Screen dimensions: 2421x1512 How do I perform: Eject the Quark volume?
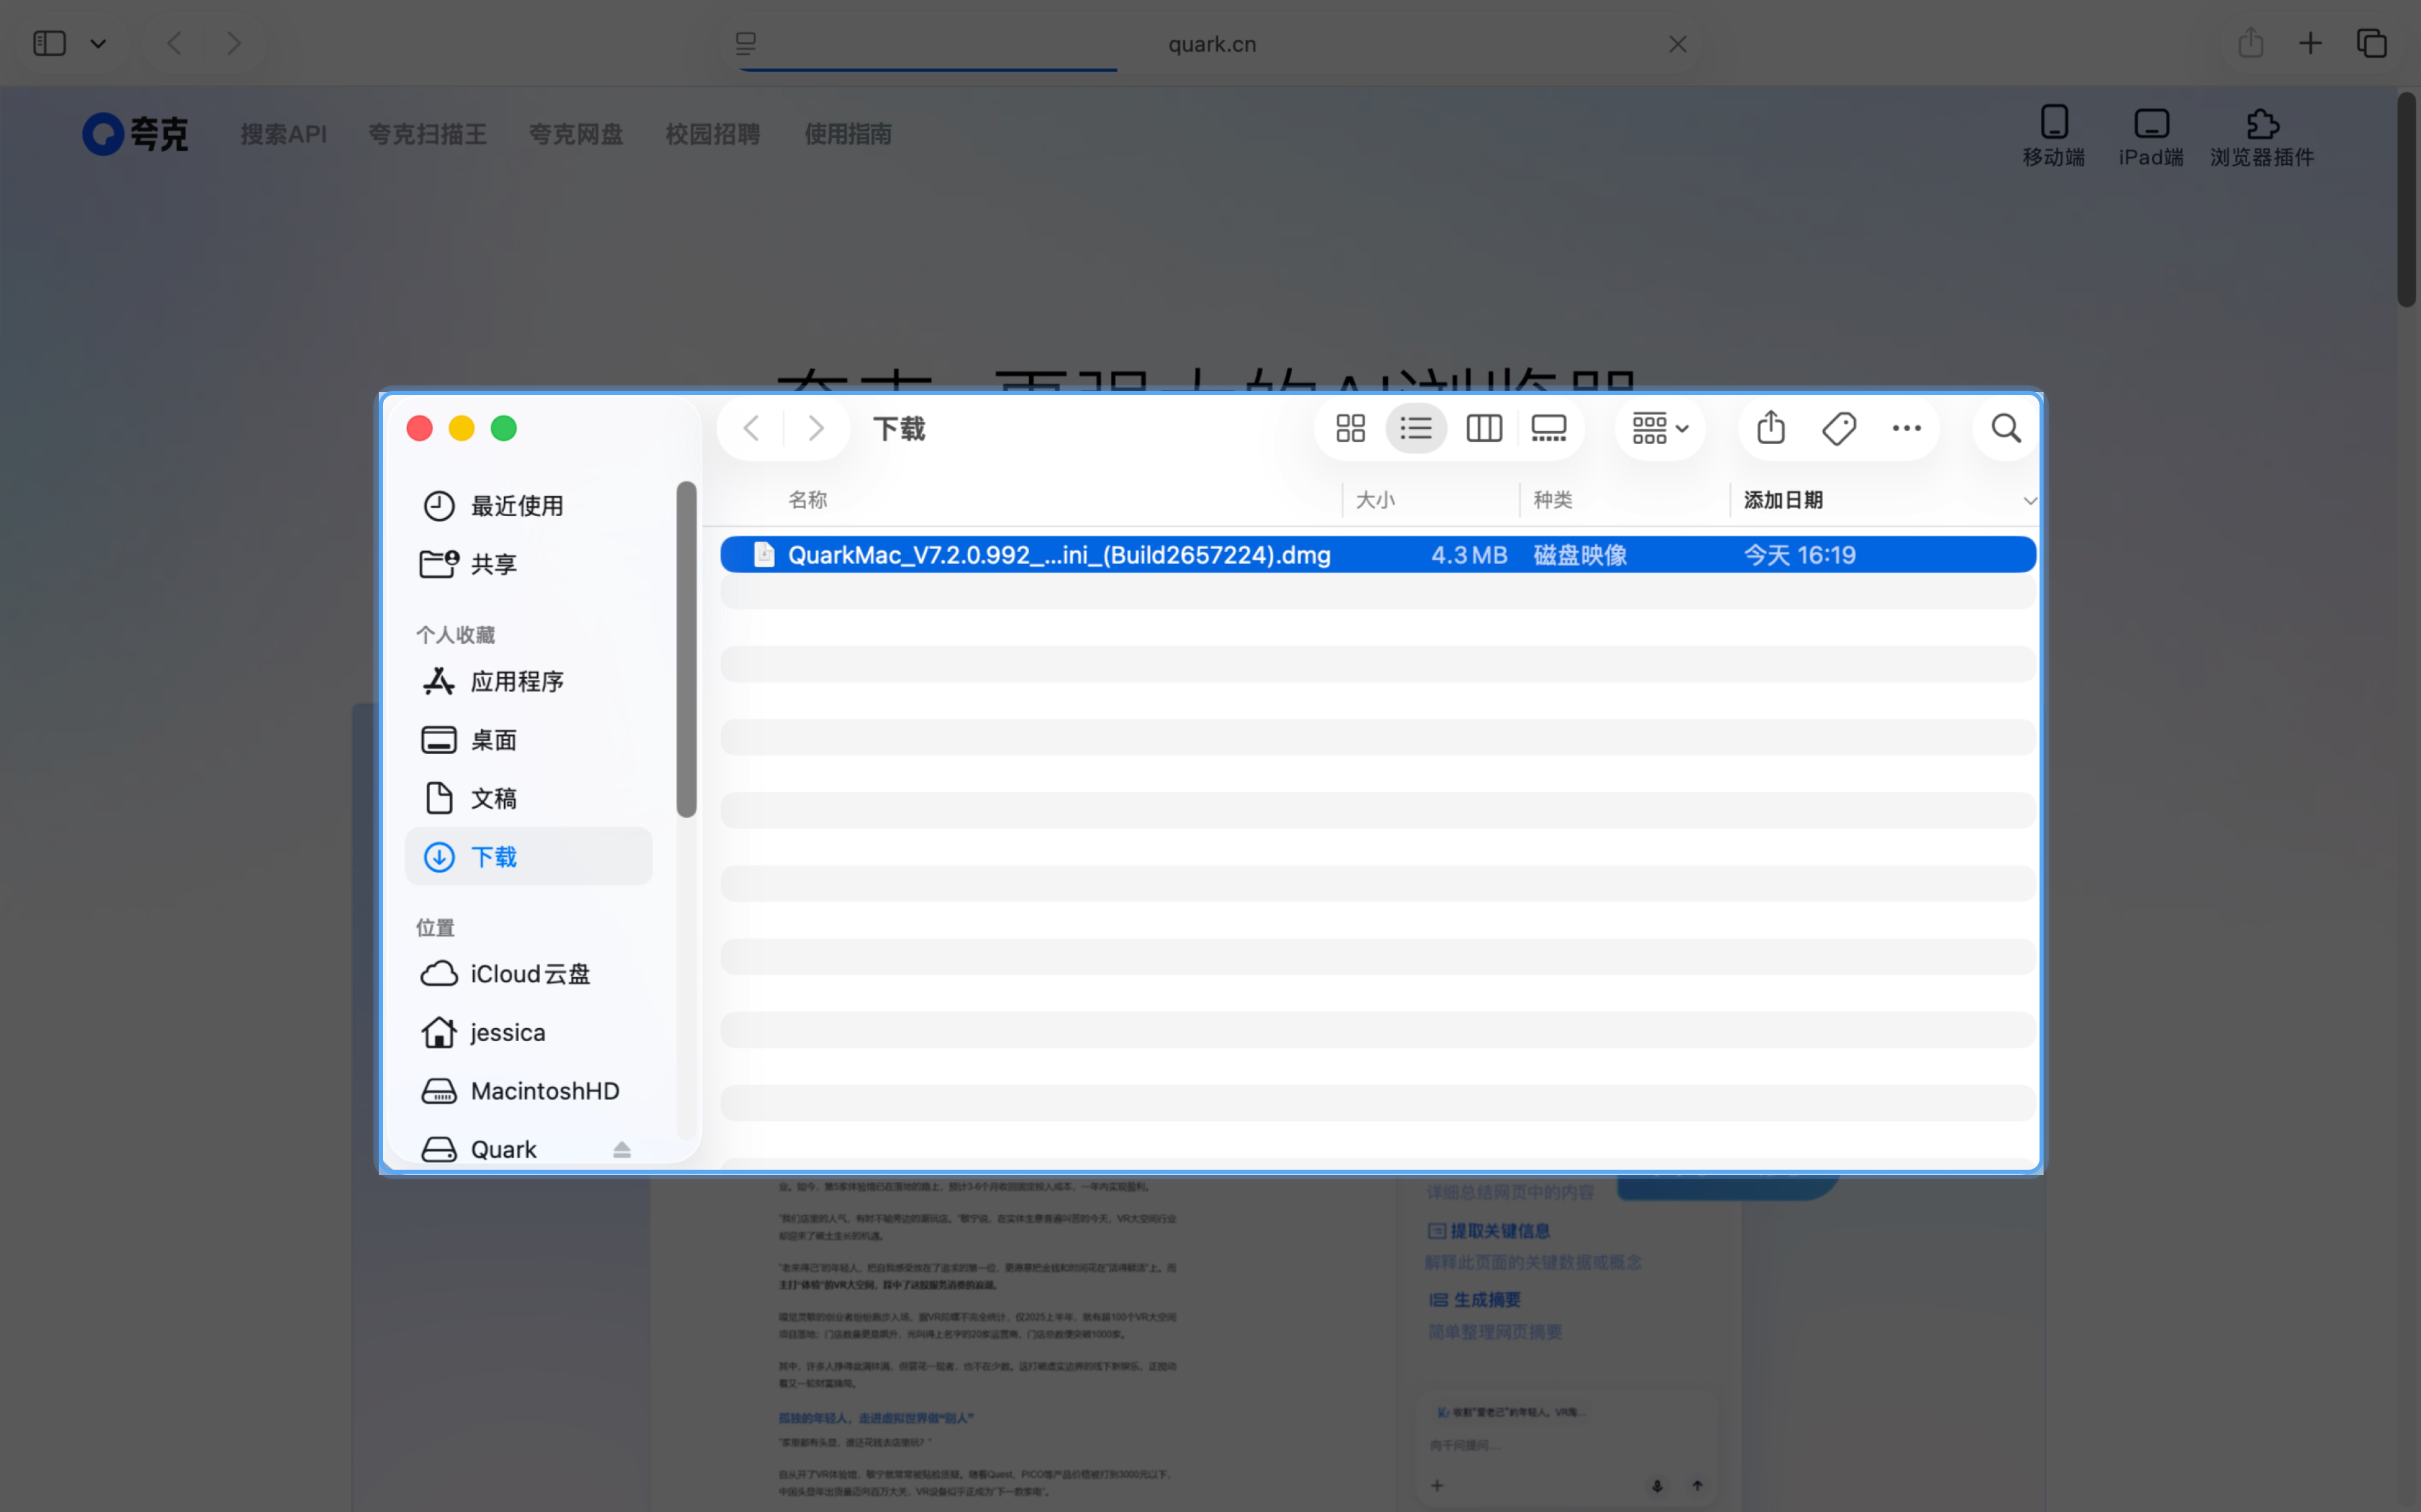point(622,1150)
